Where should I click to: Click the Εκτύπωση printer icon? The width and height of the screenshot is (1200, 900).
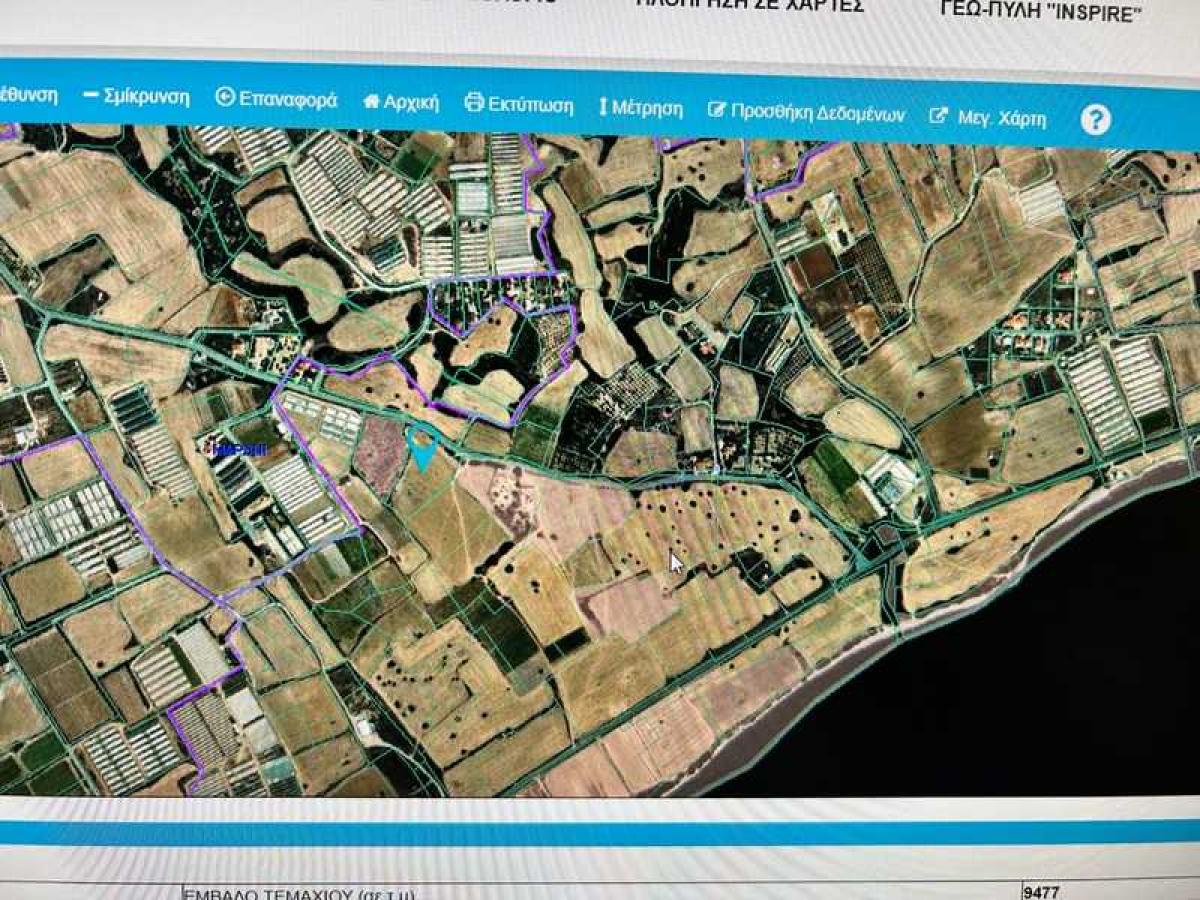474,103
